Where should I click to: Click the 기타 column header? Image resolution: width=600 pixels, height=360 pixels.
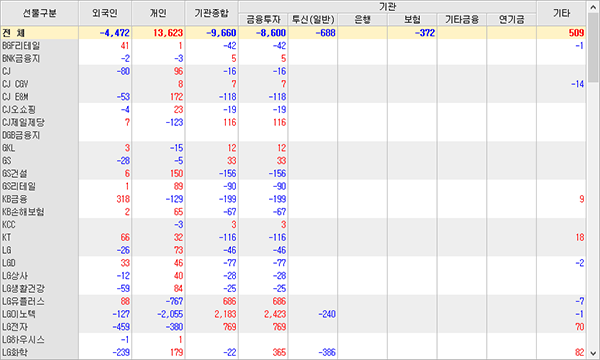point(561,13)
